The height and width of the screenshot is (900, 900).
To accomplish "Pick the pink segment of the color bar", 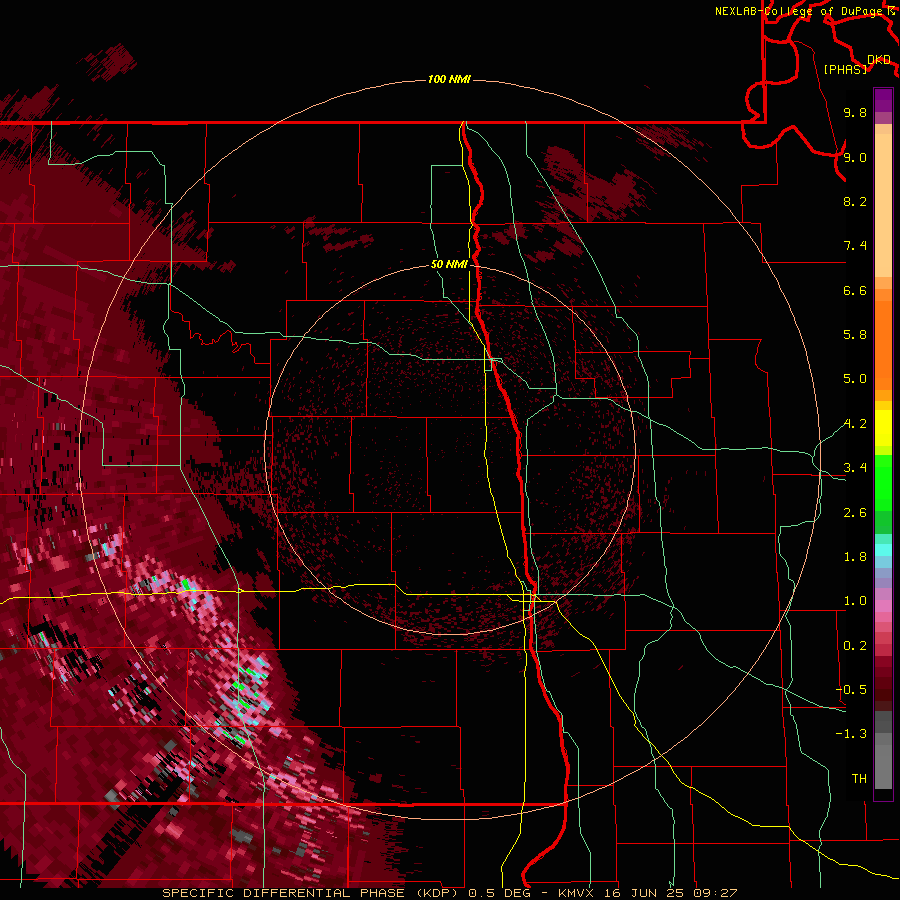I will coord(883,606).
